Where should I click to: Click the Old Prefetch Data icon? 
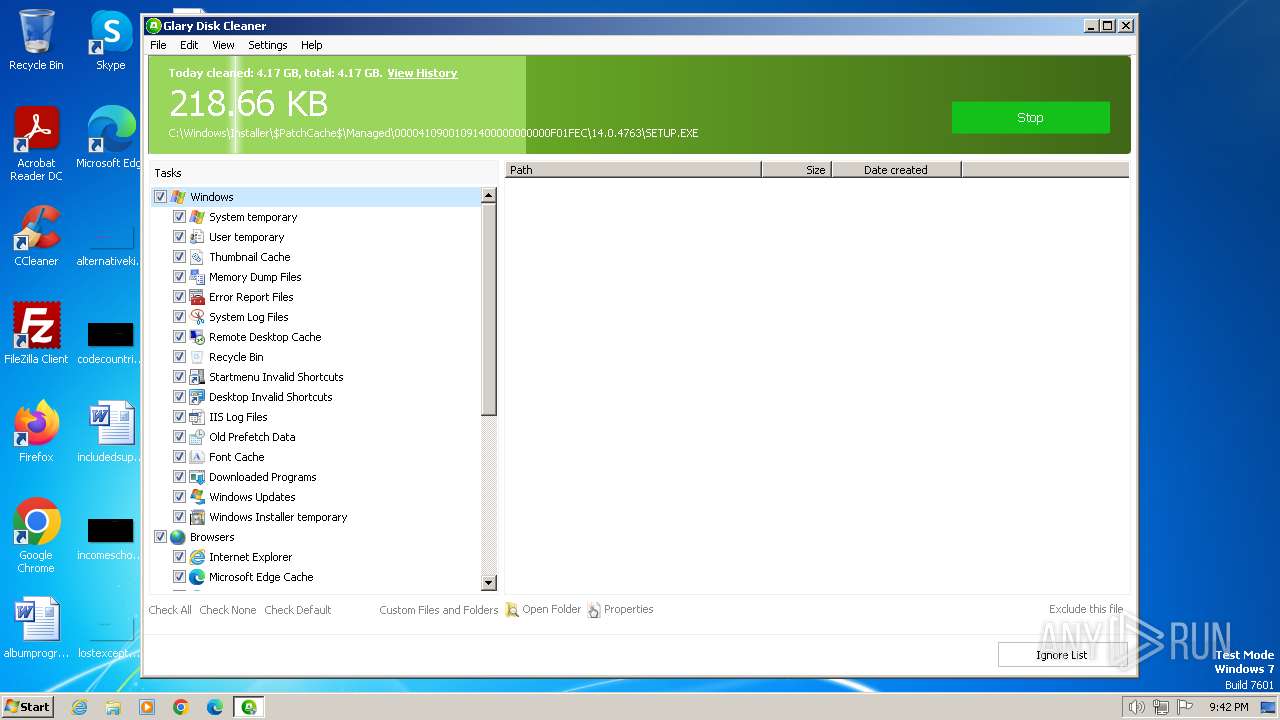tap(197, 437)
